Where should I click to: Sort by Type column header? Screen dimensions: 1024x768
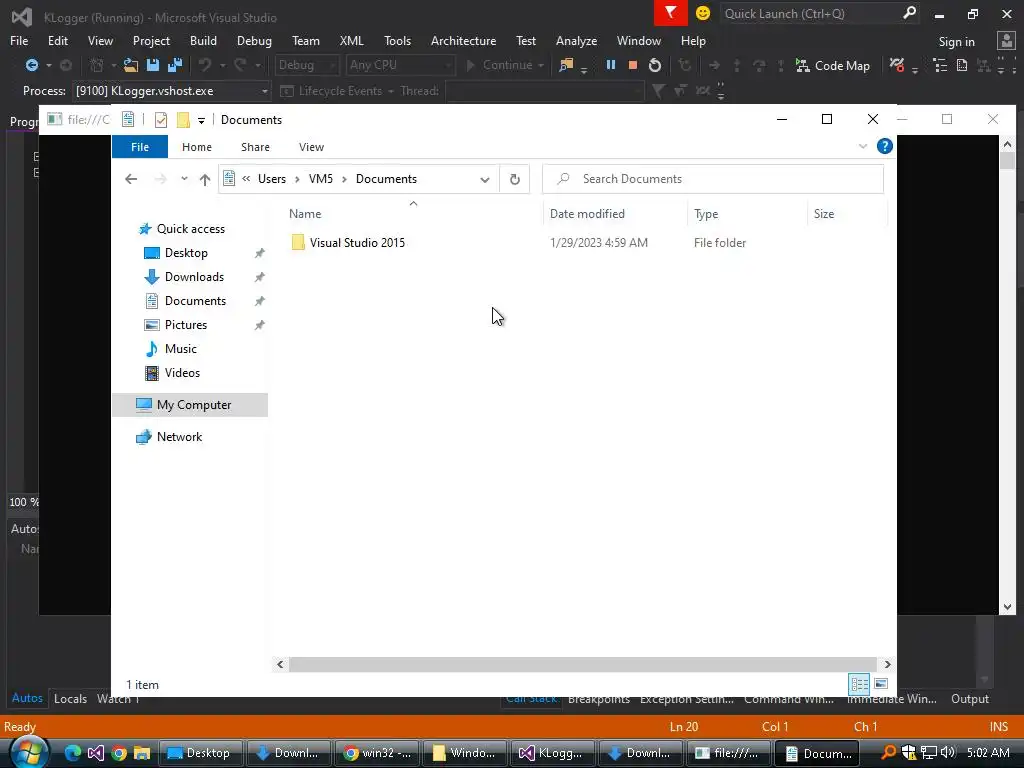747,214
